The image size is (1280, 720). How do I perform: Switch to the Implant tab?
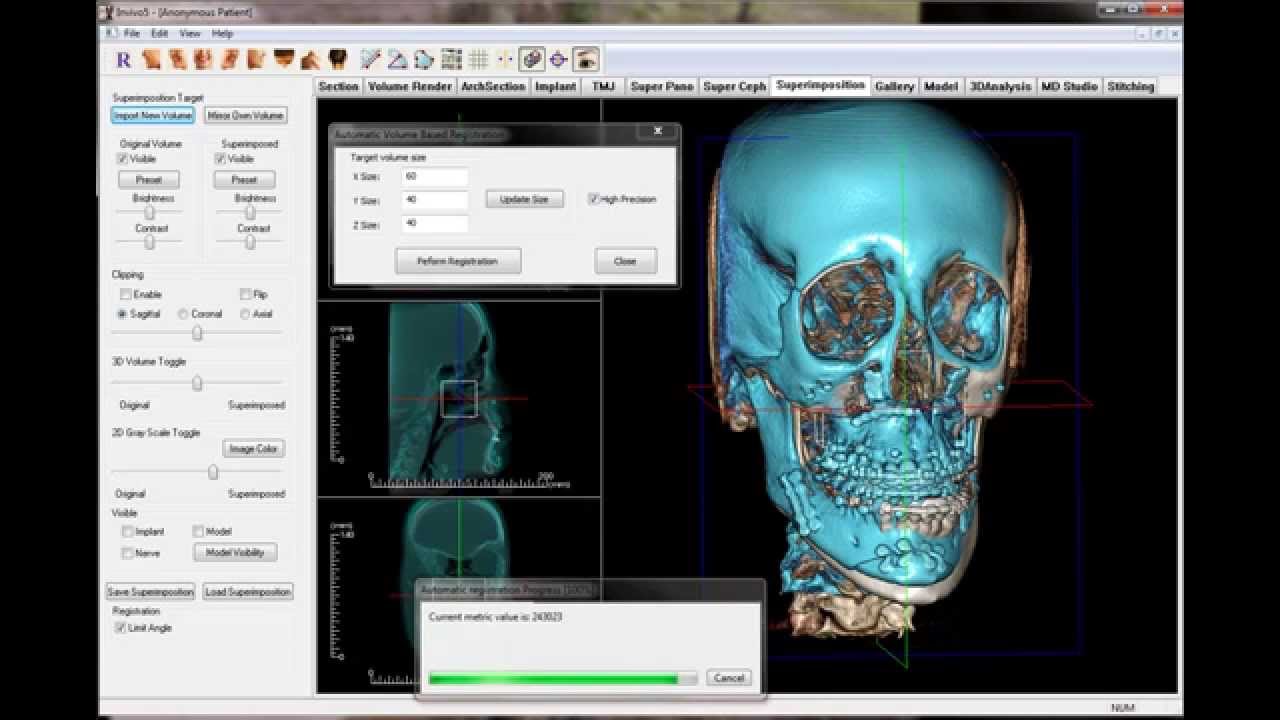[555, 87]
